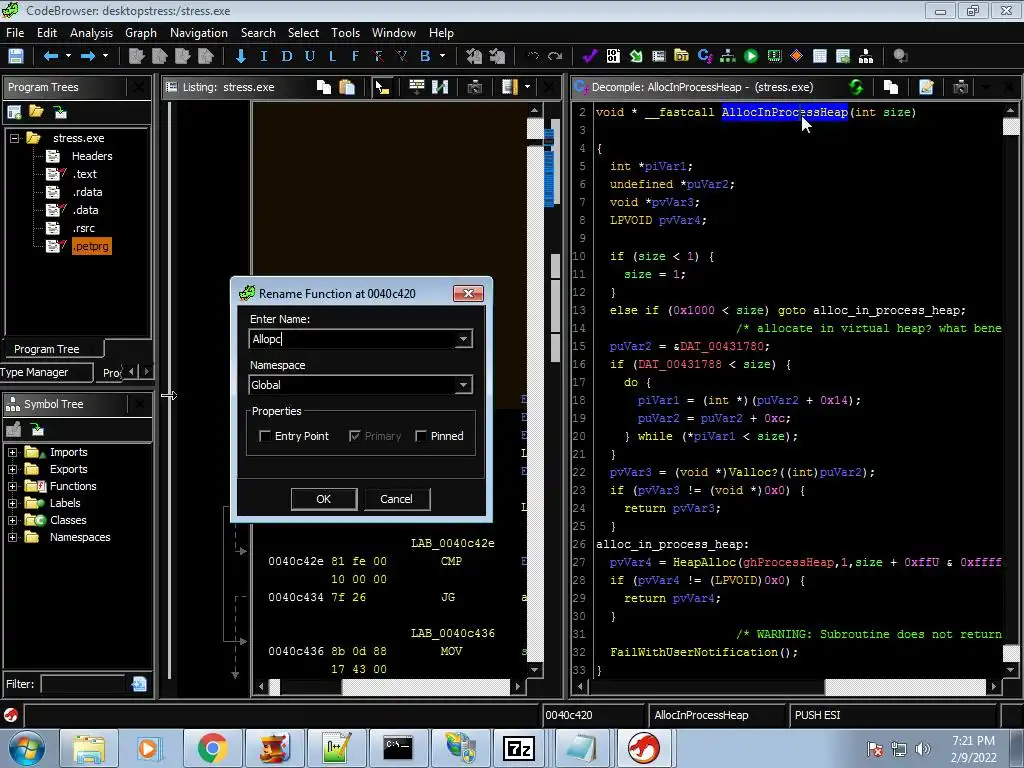The height and width of the screenshot is (768, 1024).
Task: Click the blue down-arrow navigation icon
Action: 241,56
